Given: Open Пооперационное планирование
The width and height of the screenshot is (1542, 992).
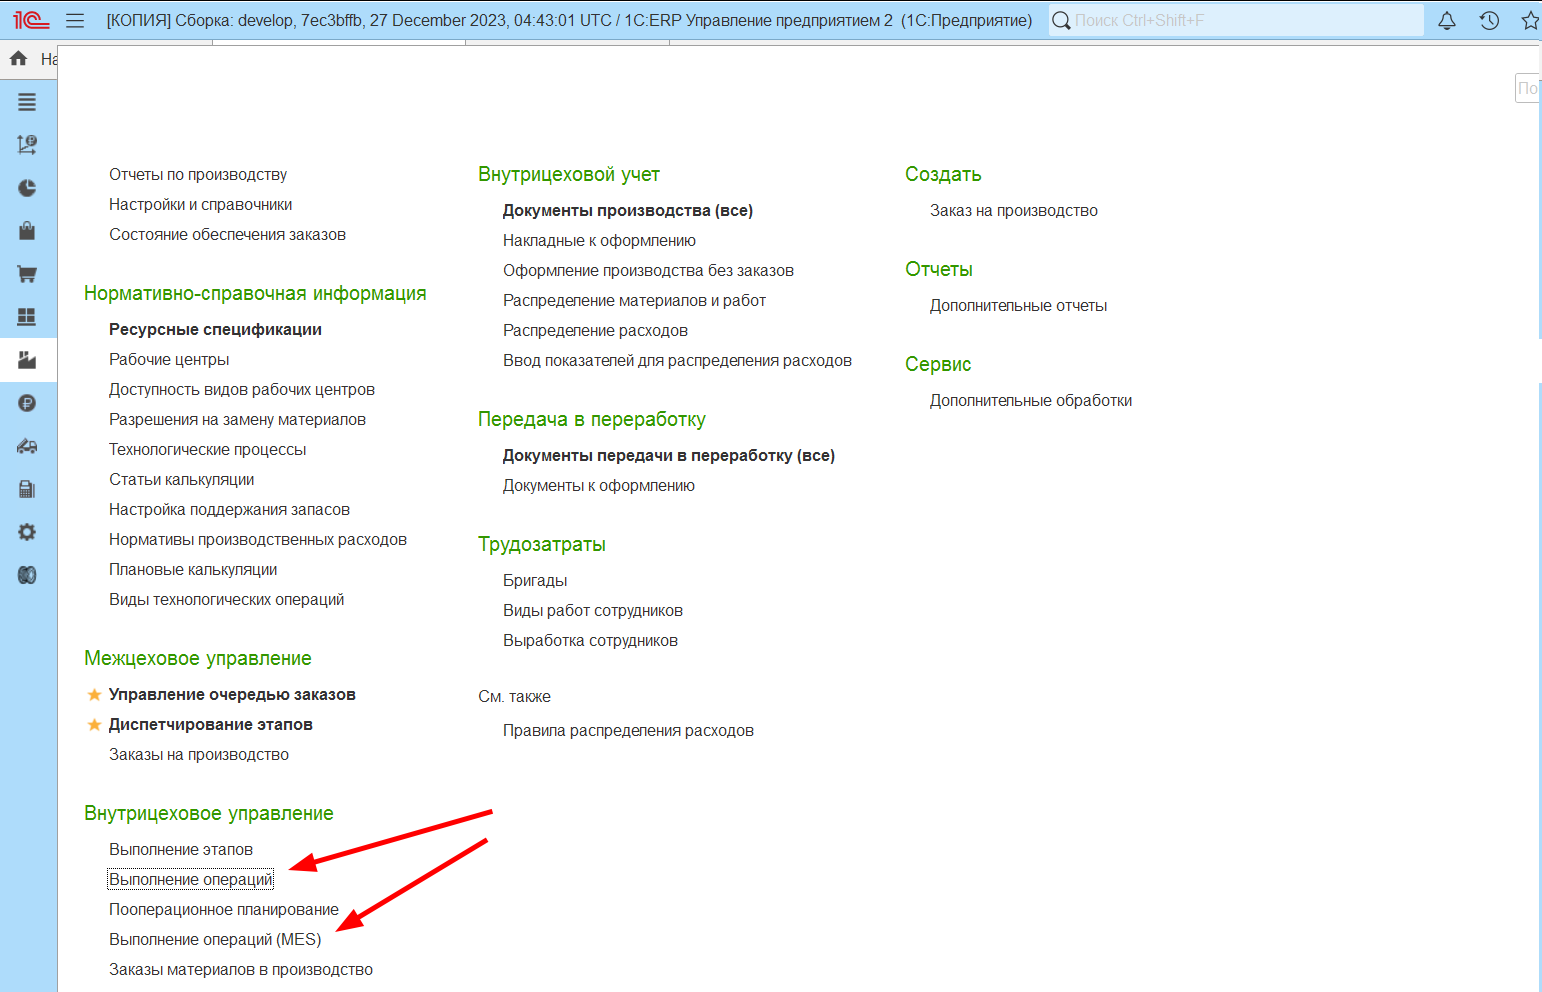Looking at the screenshot, I should (224, 909).
